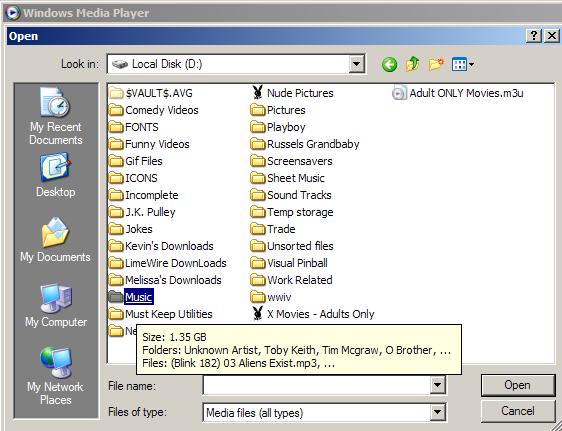Go up one folder level
The image size is (562, 431).
(413, 64)
